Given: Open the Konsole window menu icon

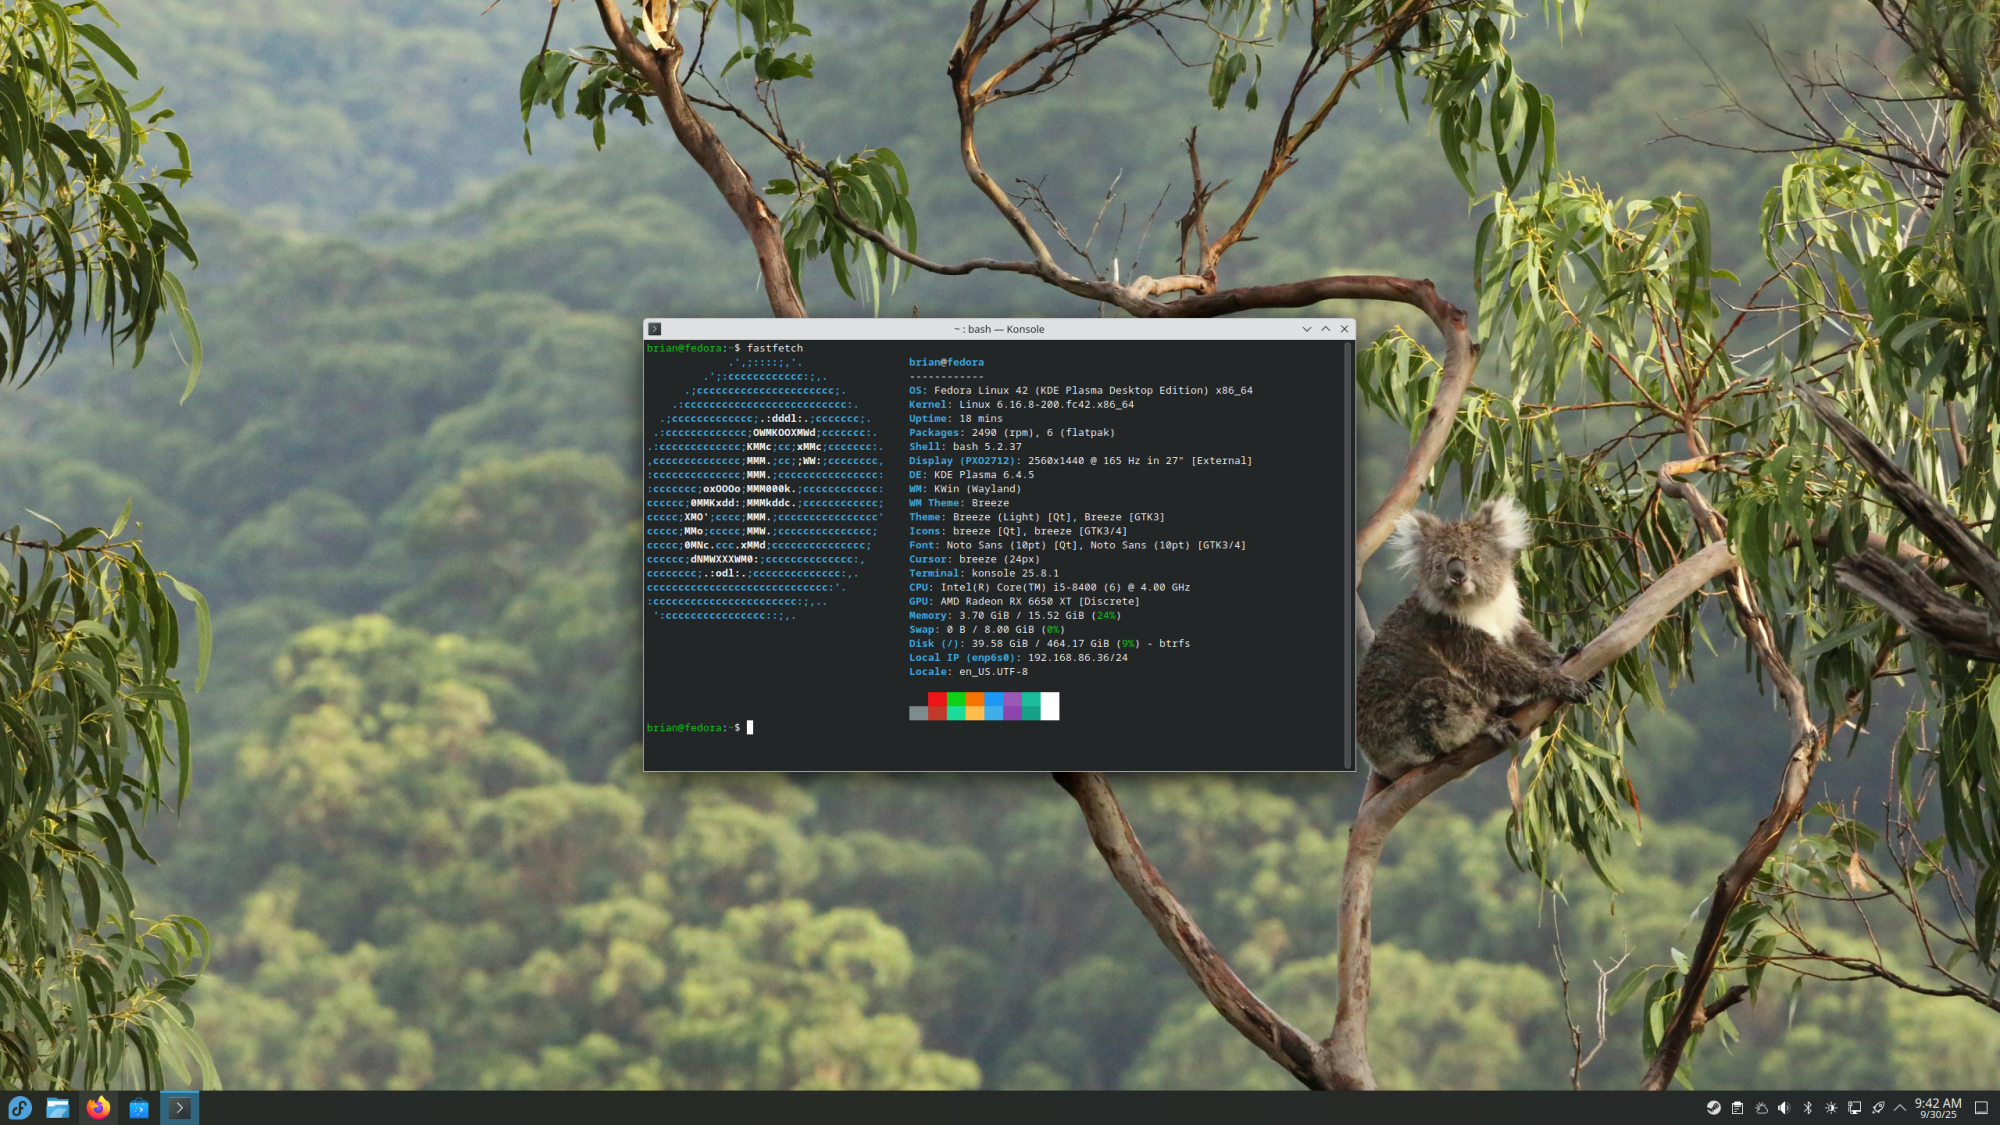Looking at the screenshot, I should point(654,329).
